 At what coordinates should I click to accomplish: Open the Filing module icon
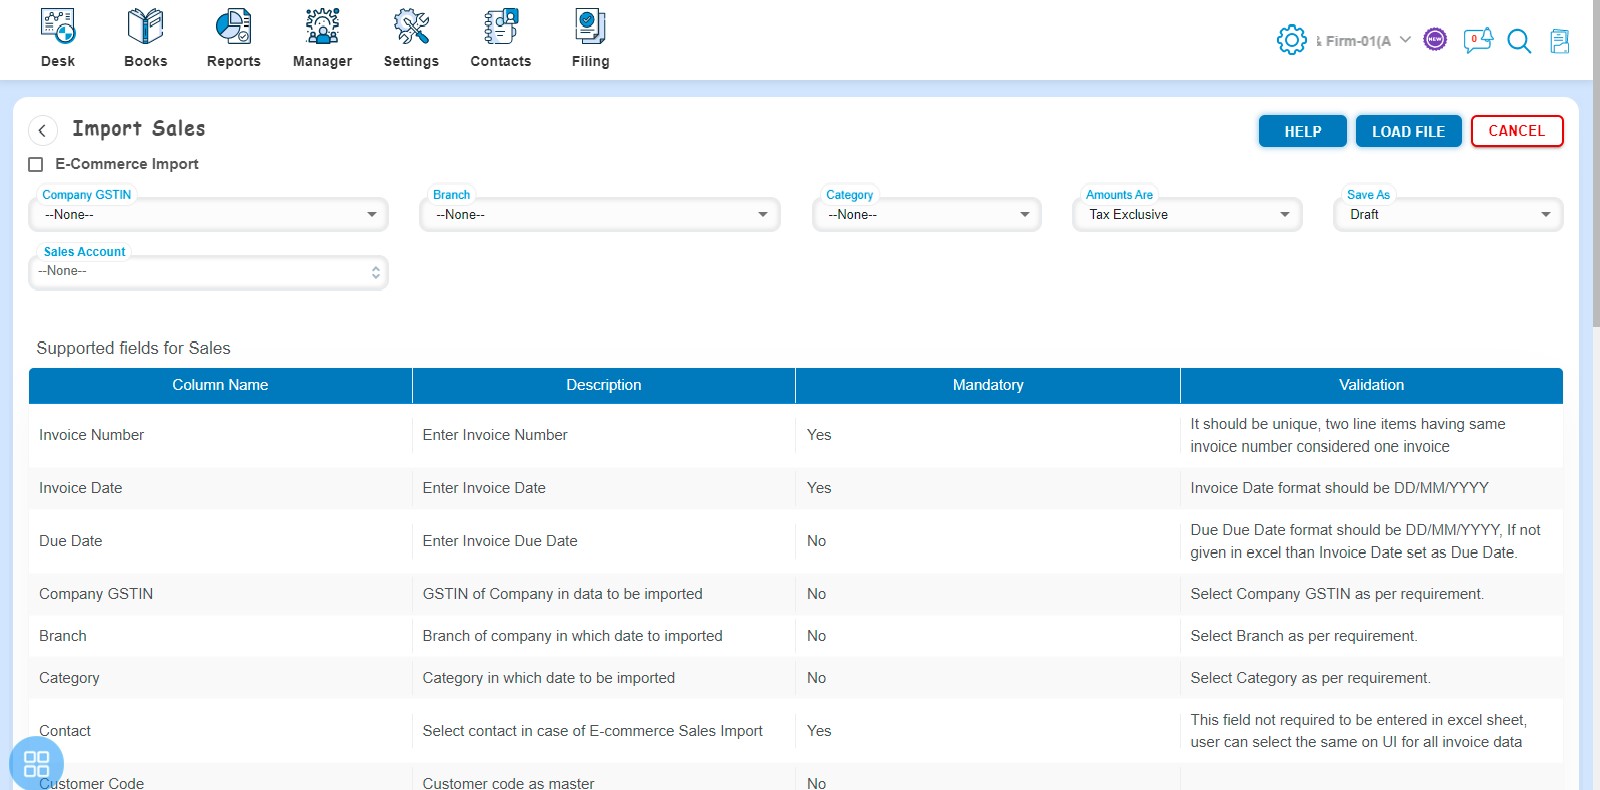point(590,27)
